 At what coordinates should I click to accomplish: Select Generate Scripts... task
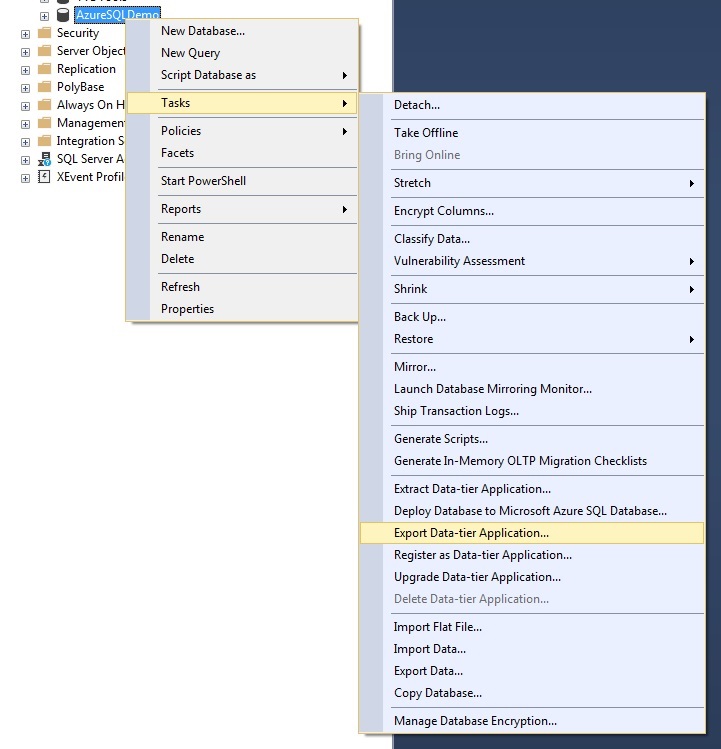[x=532, y=439]
